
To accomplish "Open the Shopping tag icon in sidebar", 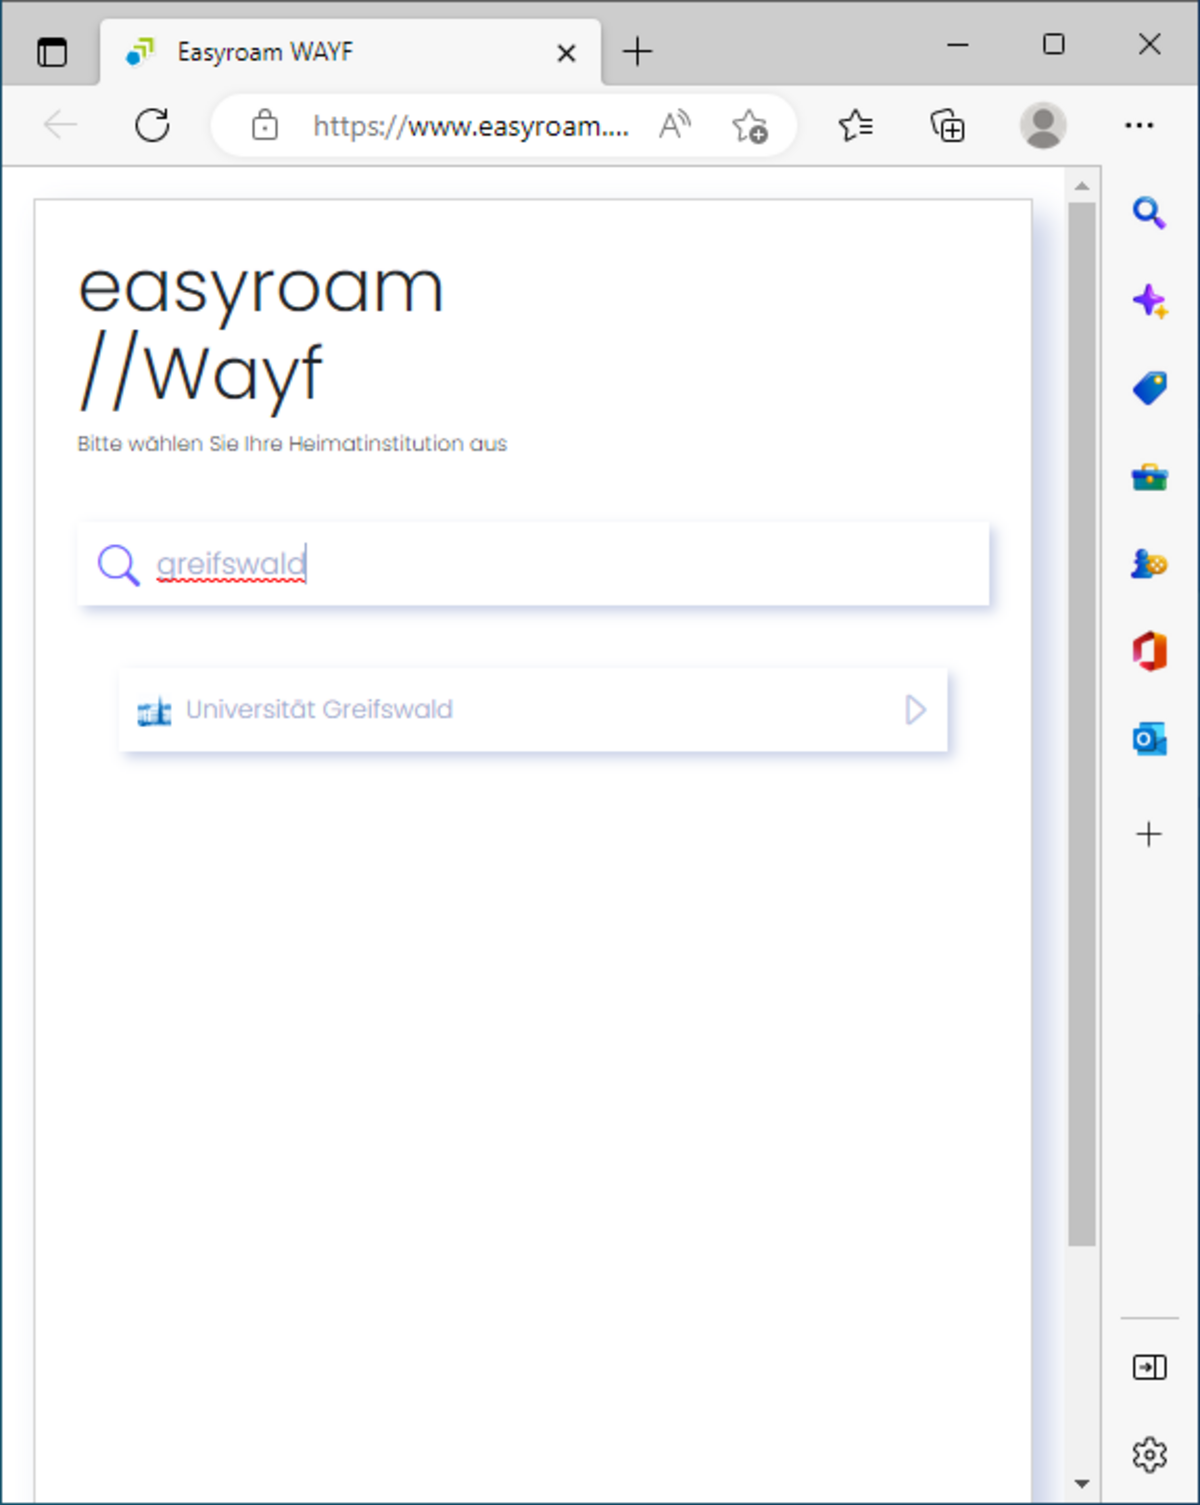I will pos(1149,388).
